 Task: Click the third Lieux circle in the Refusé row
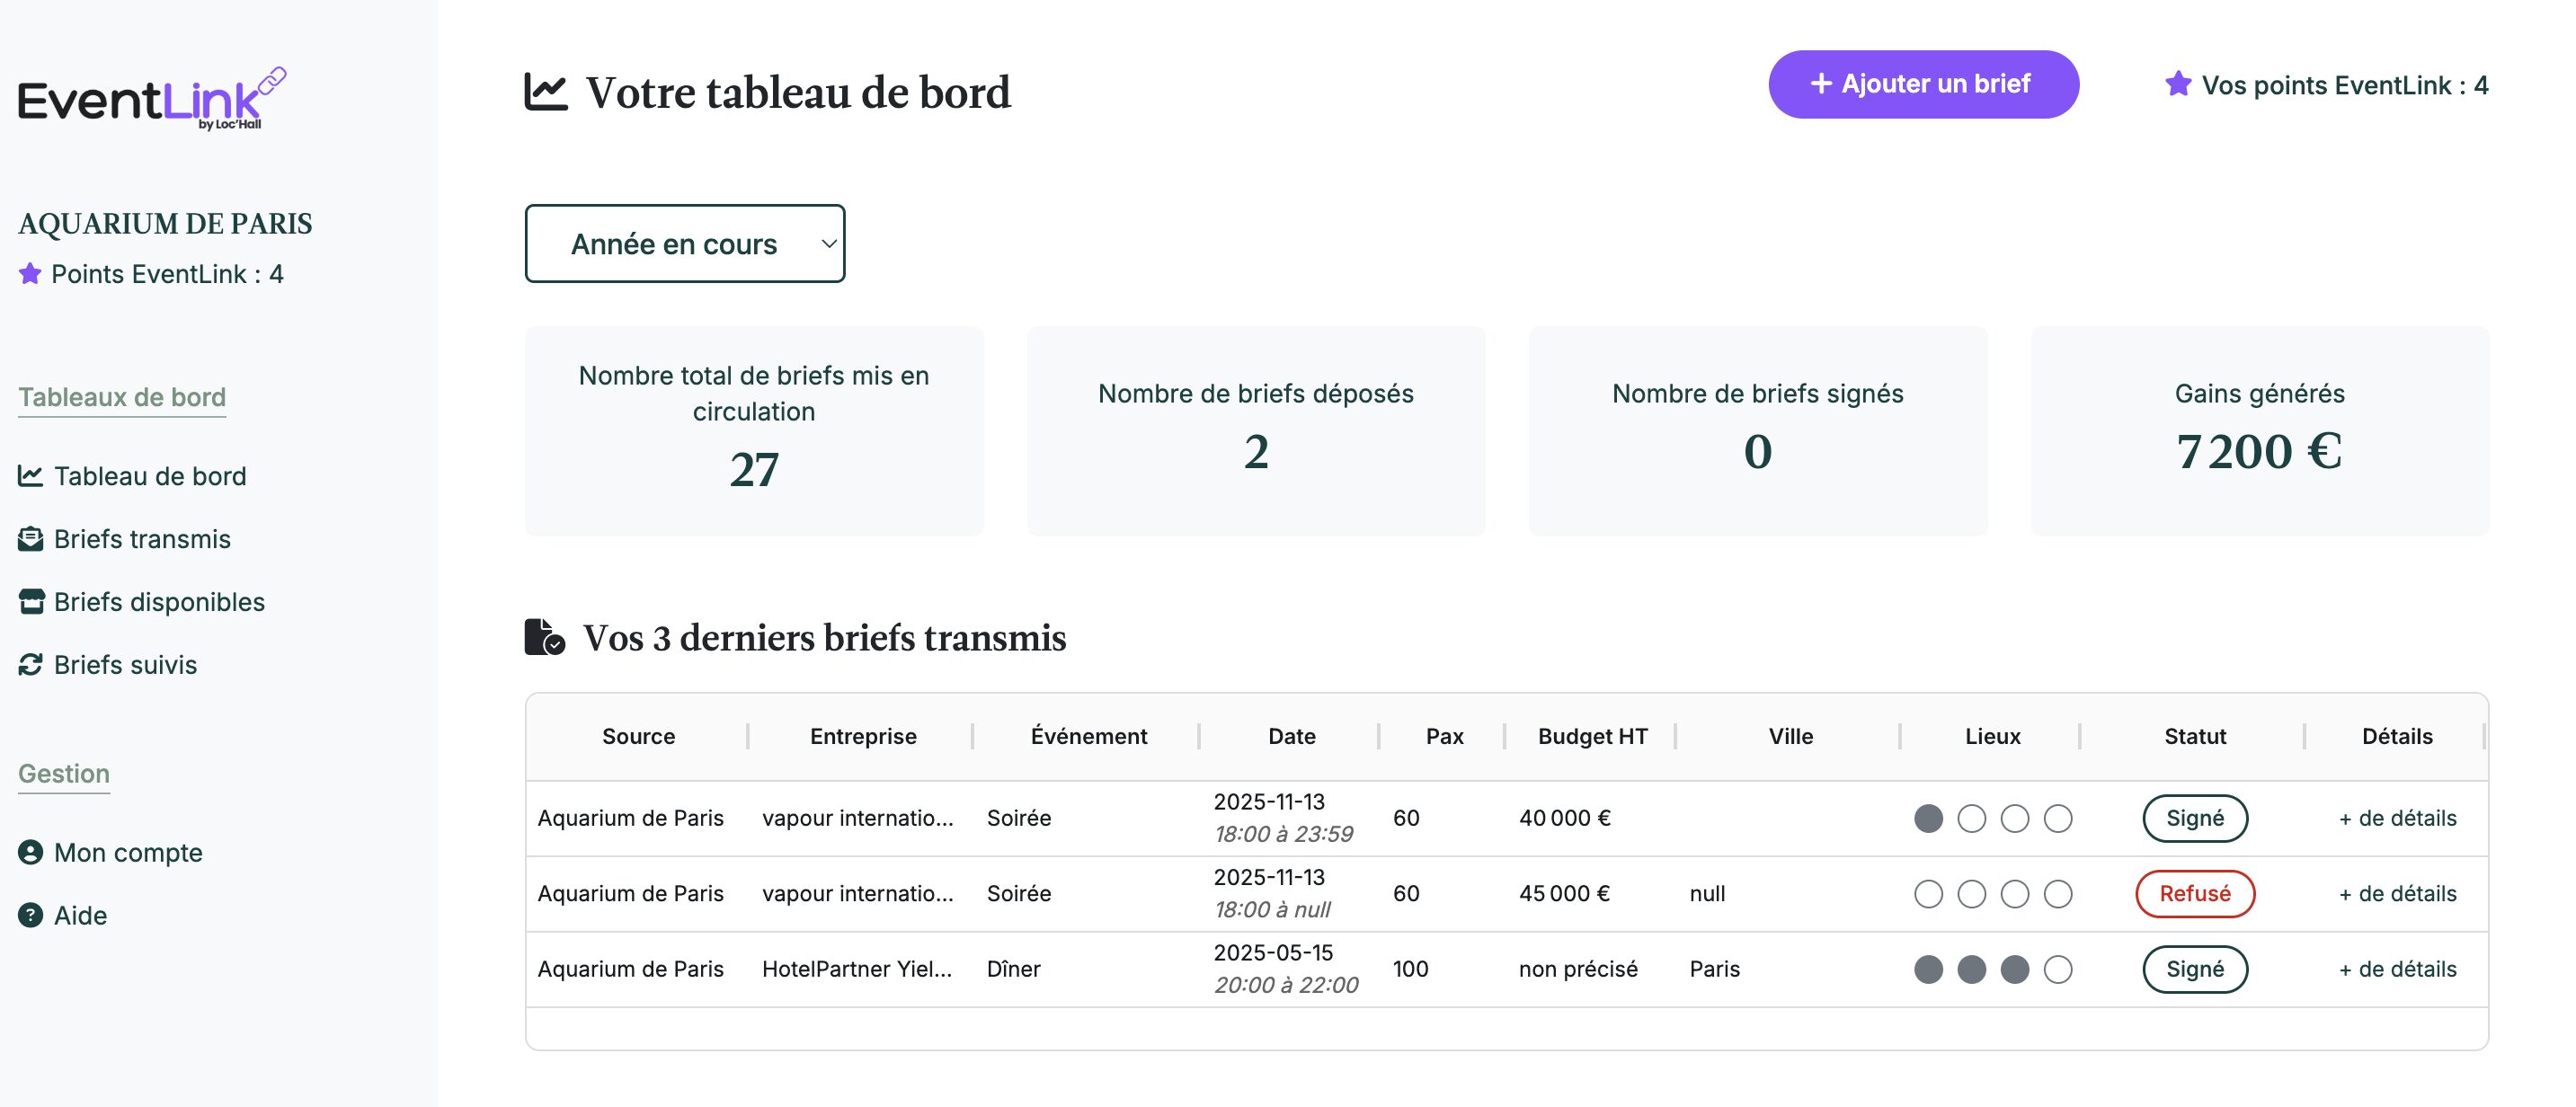(2014, 893)
